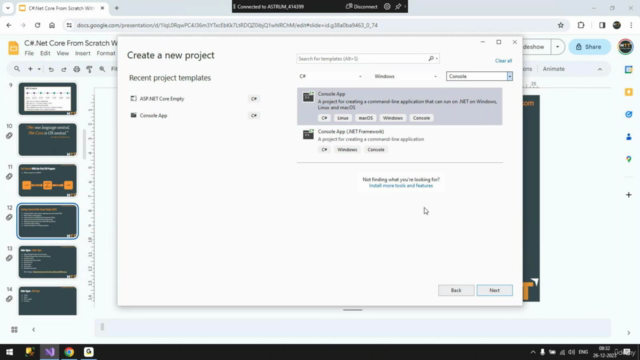Screen dimensions: 640x360
Task: Select slide 11 thumbnail
Action: (47, 180)
